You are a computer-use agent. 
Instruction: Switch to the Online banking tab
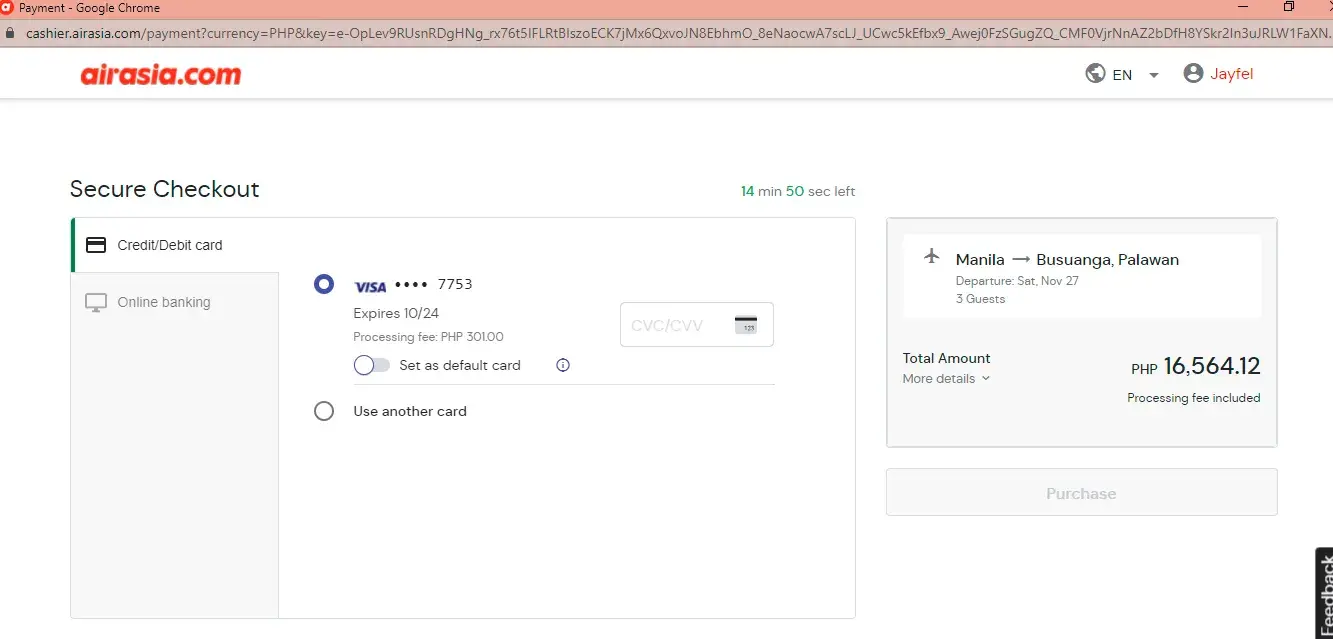pyautogui.click(x=164, y=302)
